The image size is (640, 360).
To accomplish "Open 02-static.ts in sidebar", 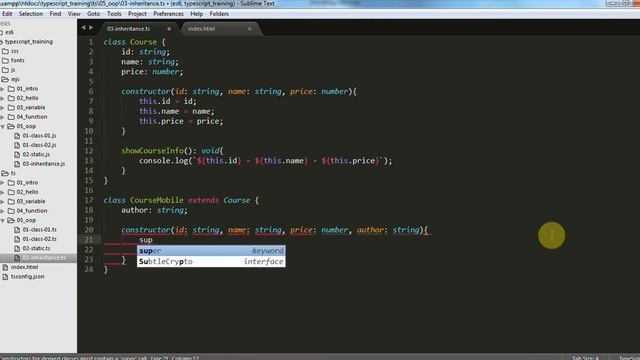I will pos(36,248).
